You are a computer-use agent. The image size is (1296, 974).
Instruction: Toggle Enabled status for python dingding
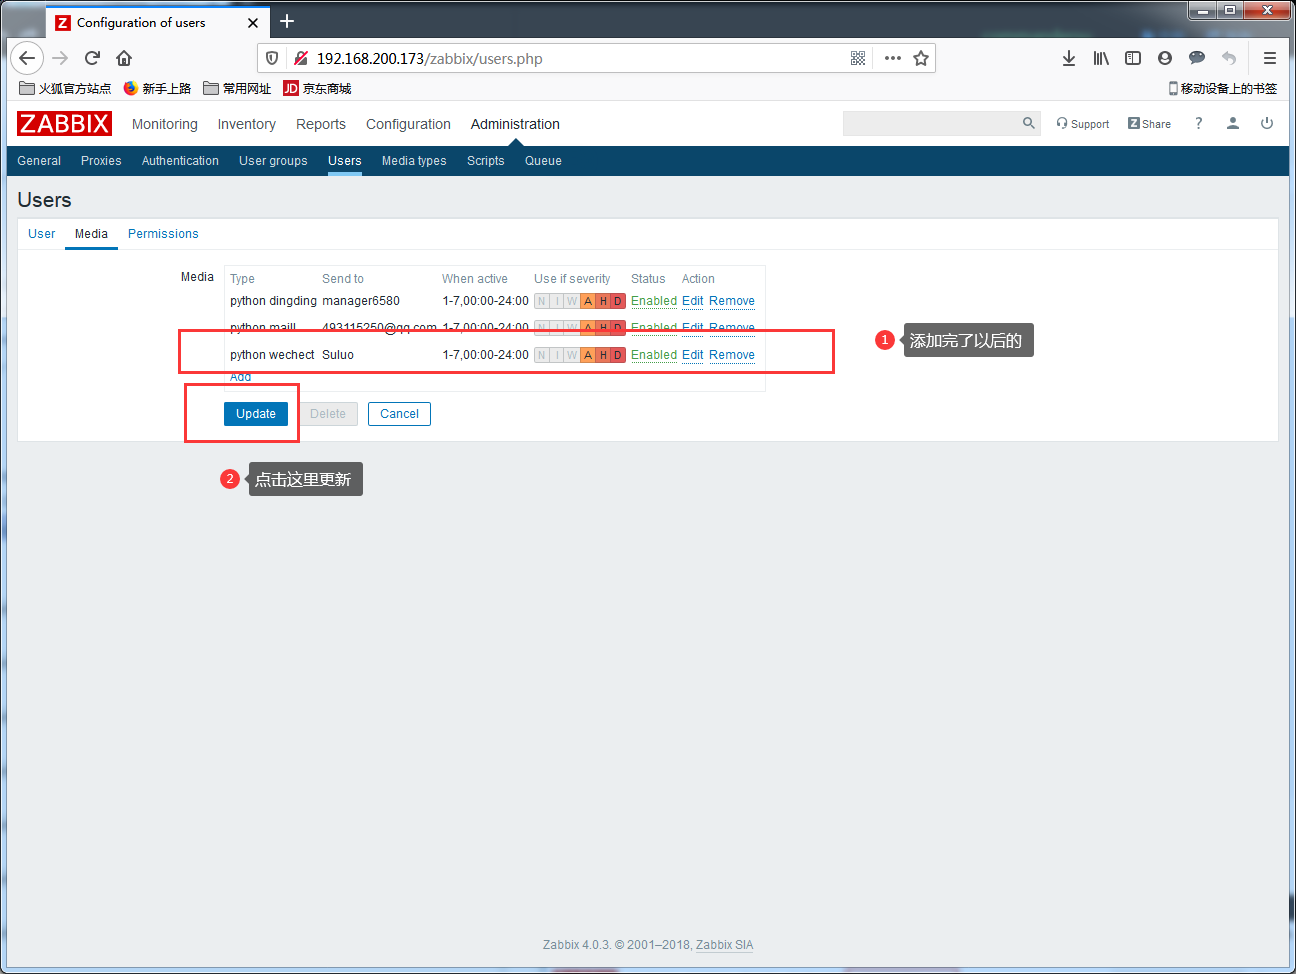pyautogui.click(x=654, y=301)
